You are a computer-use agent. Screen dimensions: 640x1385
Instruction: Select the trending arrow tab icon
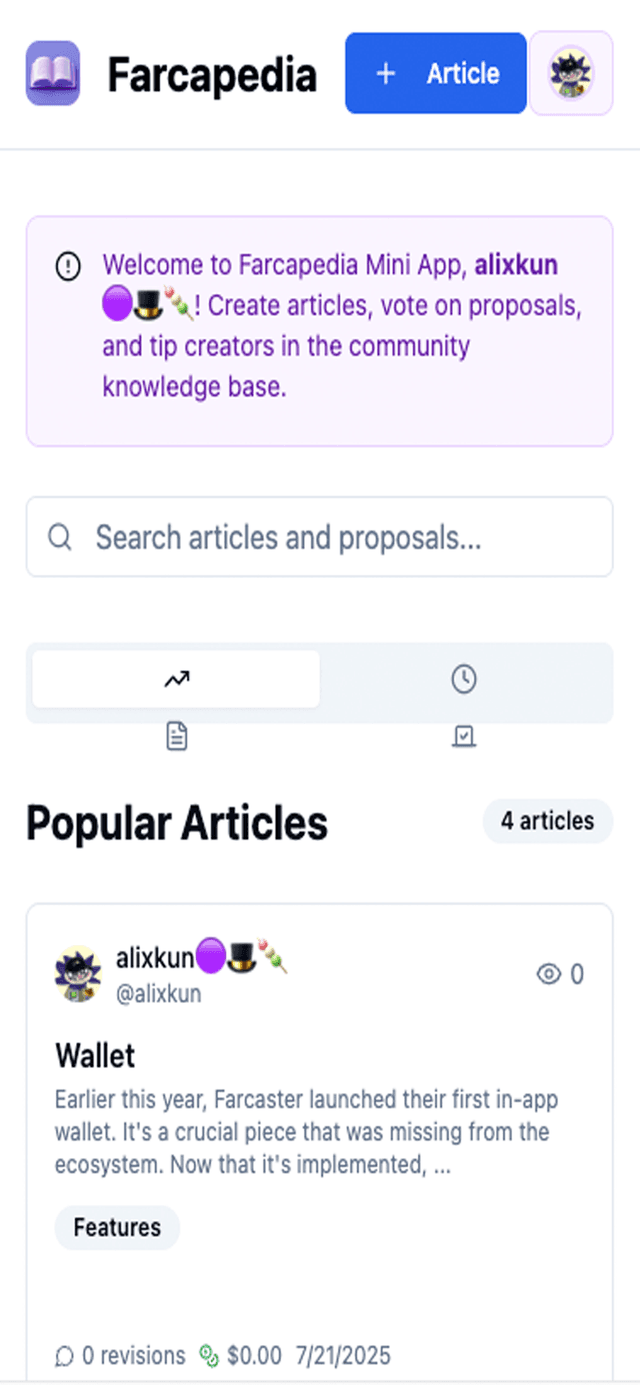tap(176, 678)
